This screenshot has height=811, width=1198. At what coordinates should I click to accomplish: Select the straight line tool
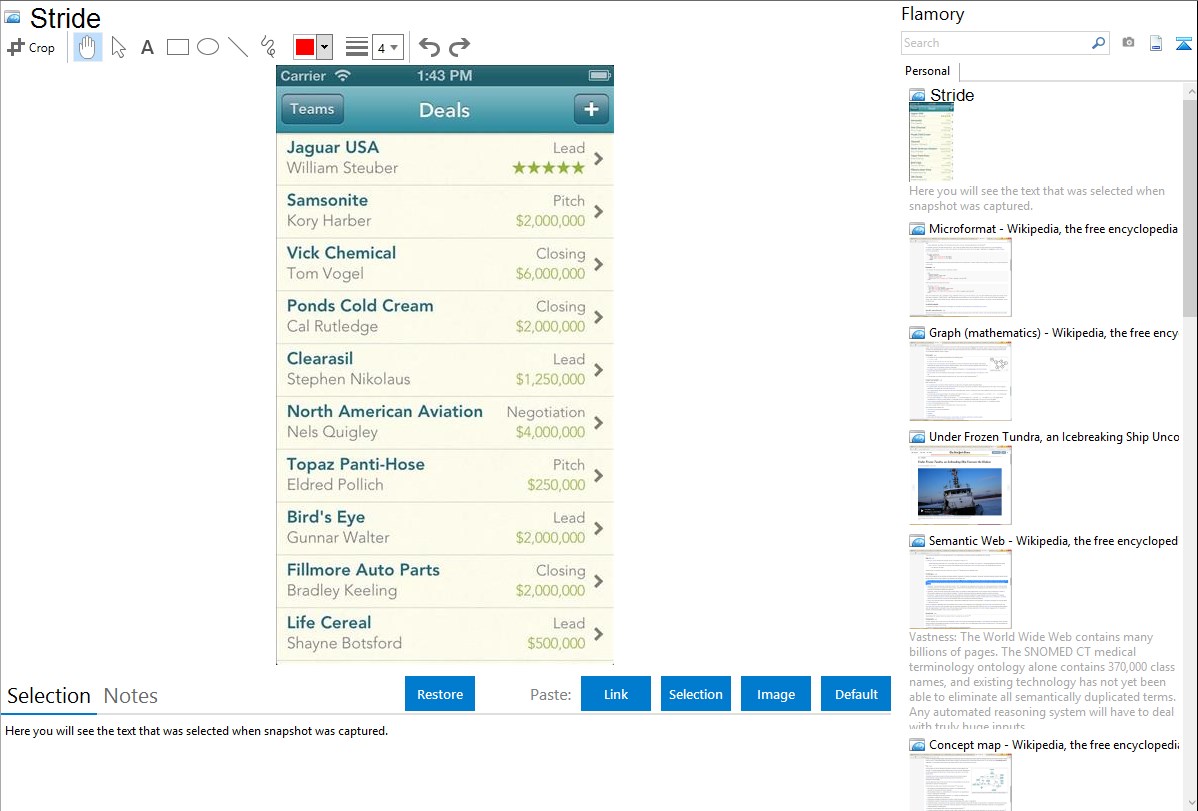point(238,47)
